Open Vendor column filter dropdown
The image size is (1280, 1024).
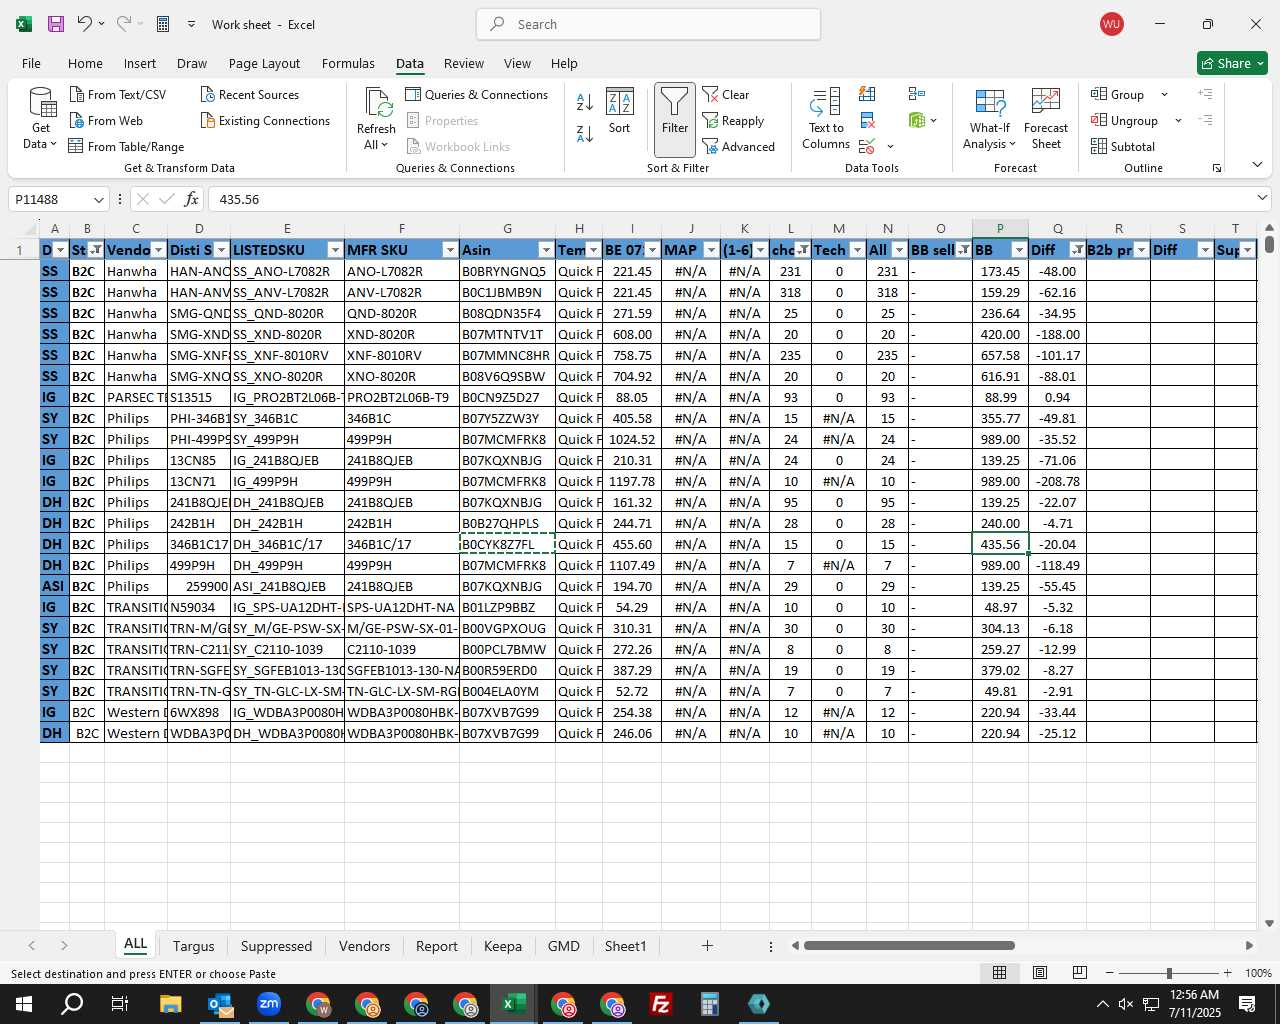[x=158, y=250]
